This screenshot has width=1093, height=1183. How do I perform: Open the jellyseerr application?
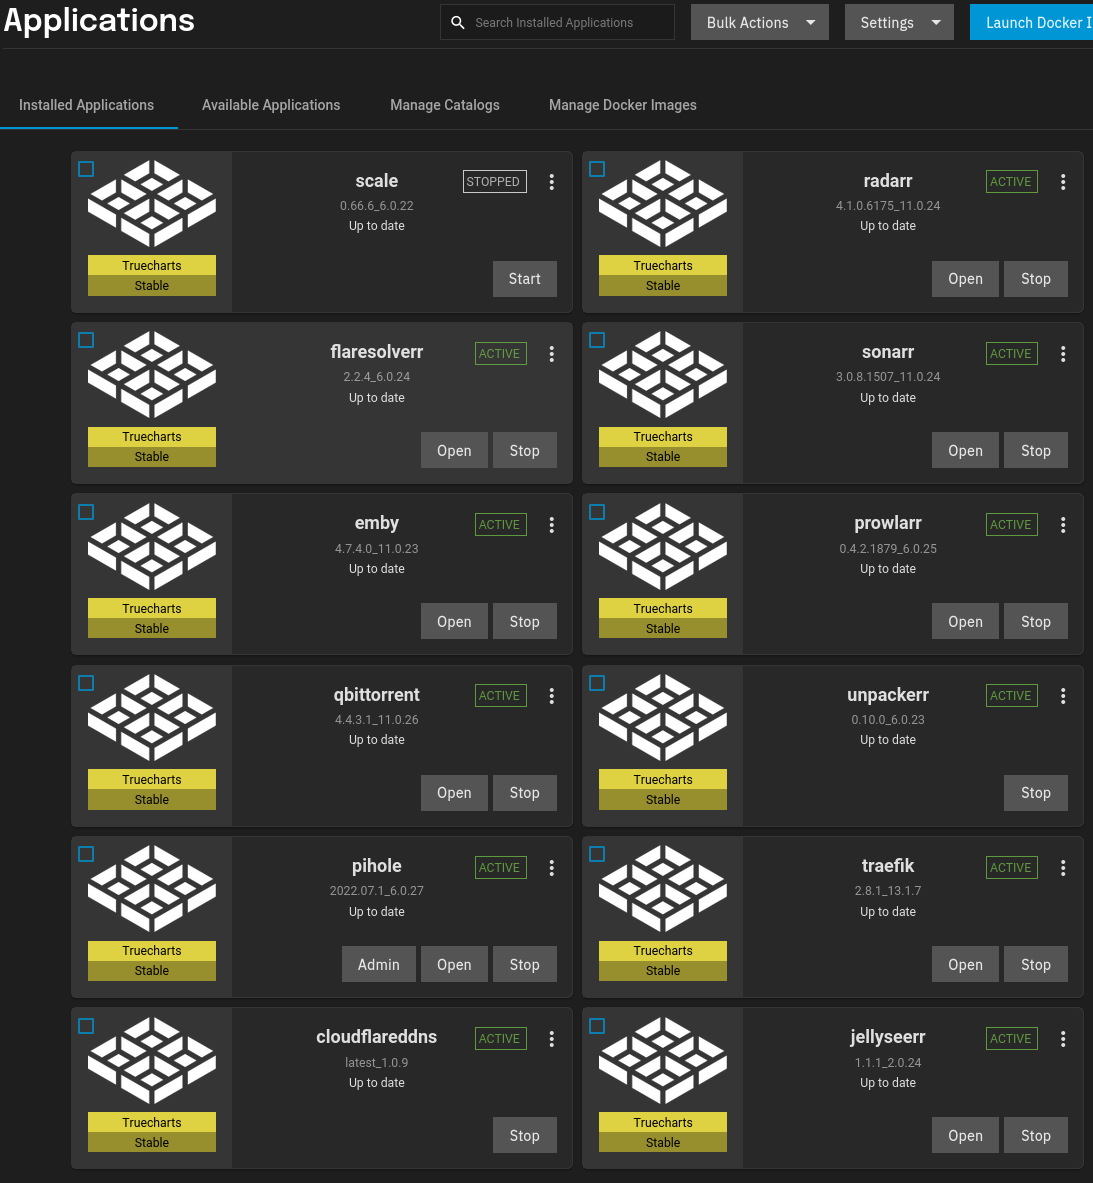pyautogui.click(x=966, y=1135)
